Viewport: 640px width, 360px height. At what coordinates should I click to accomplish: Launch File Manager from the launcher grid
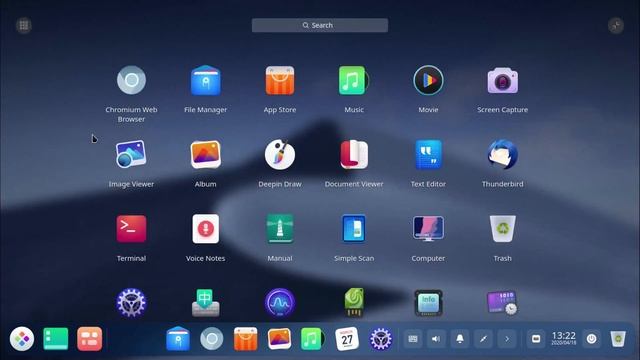pos(206,80)
